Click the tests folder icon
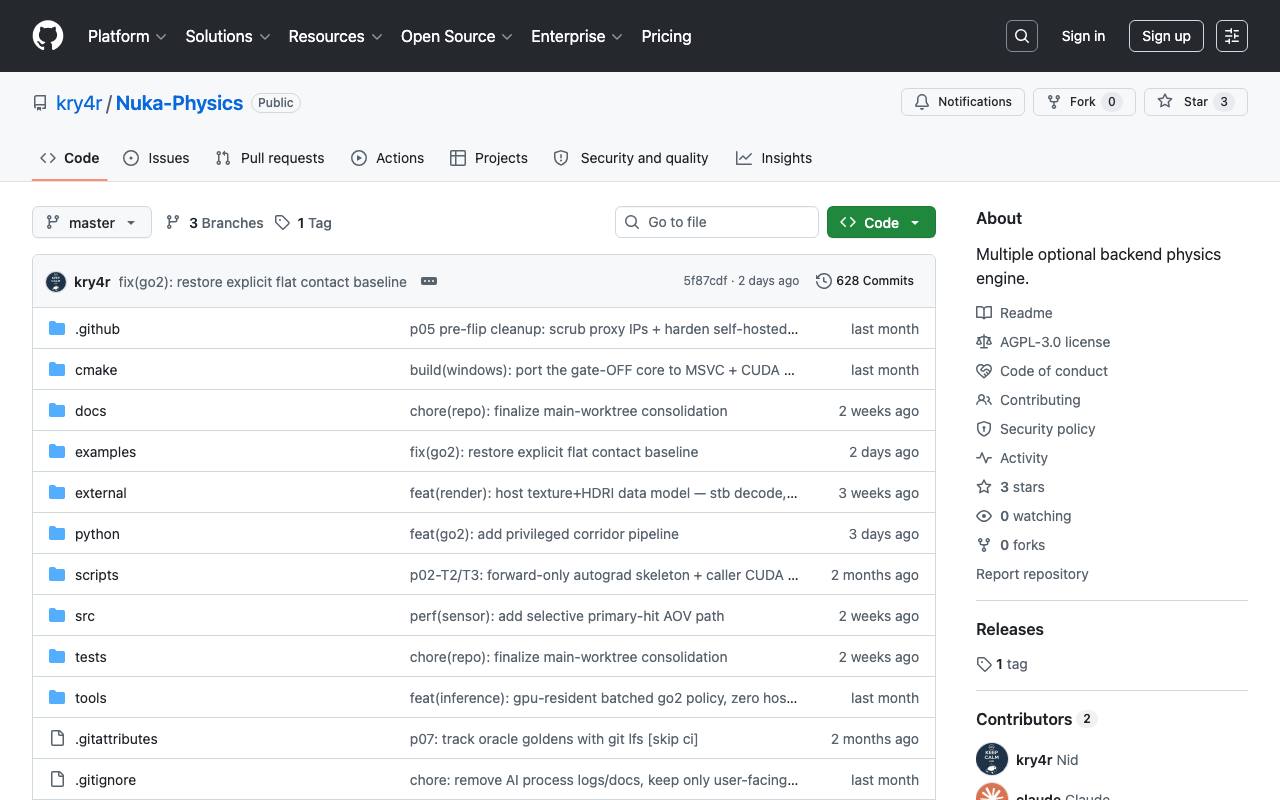1280x800 pixels. click(x=57, y=656)
